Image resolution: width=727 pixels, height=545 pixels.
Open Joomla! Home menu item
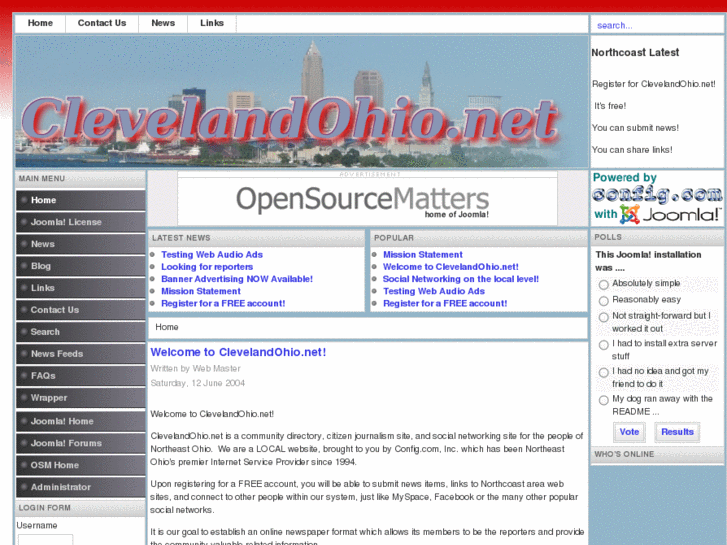click(x=80, y=421)
